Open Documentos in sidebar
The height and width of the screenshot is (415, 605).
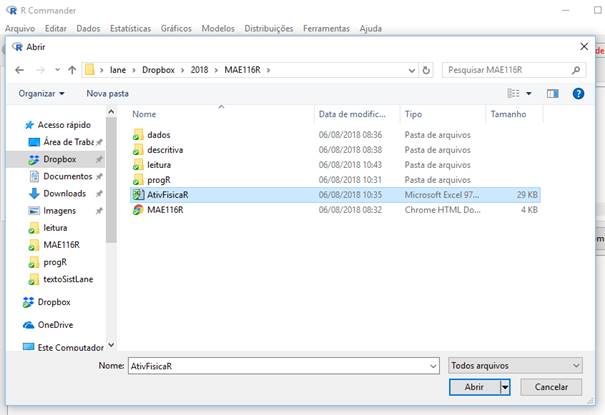click(62, 176)
